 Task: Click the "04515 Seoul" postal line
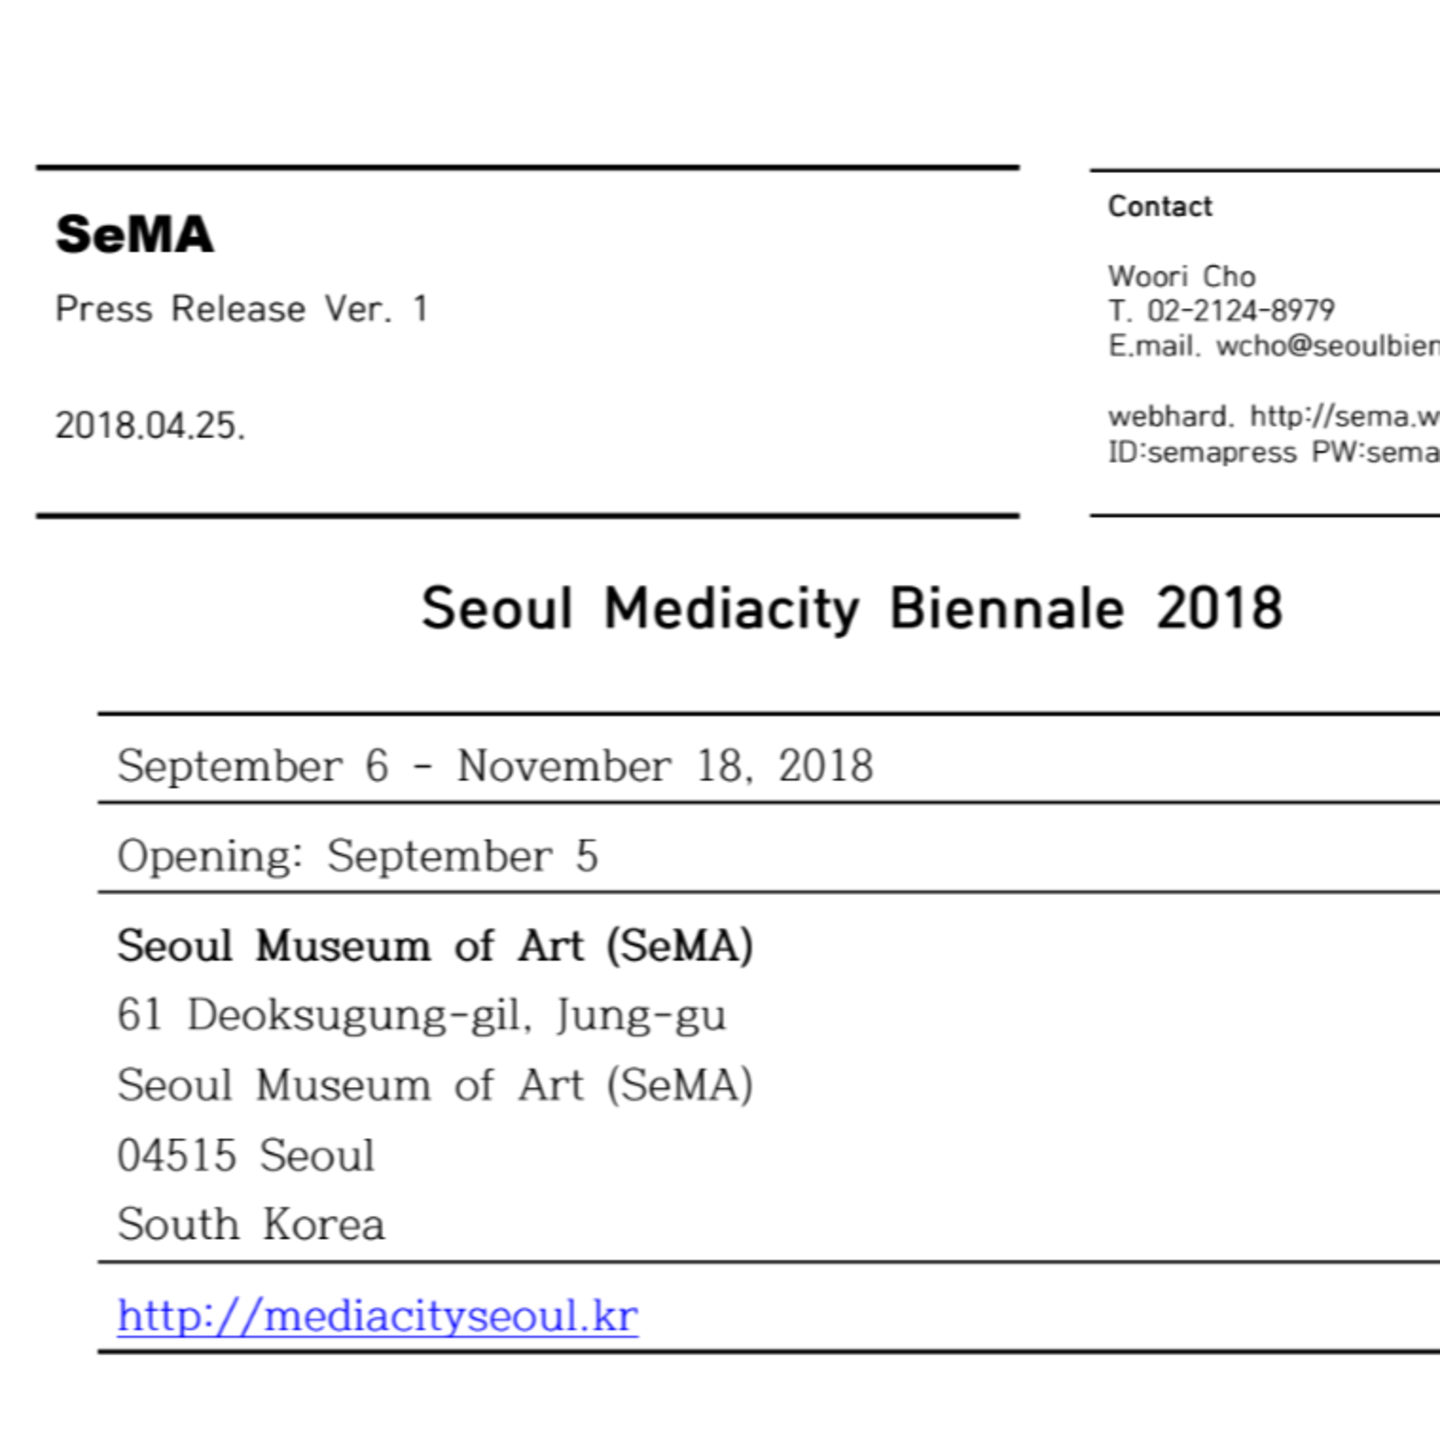coord(246,1156)
